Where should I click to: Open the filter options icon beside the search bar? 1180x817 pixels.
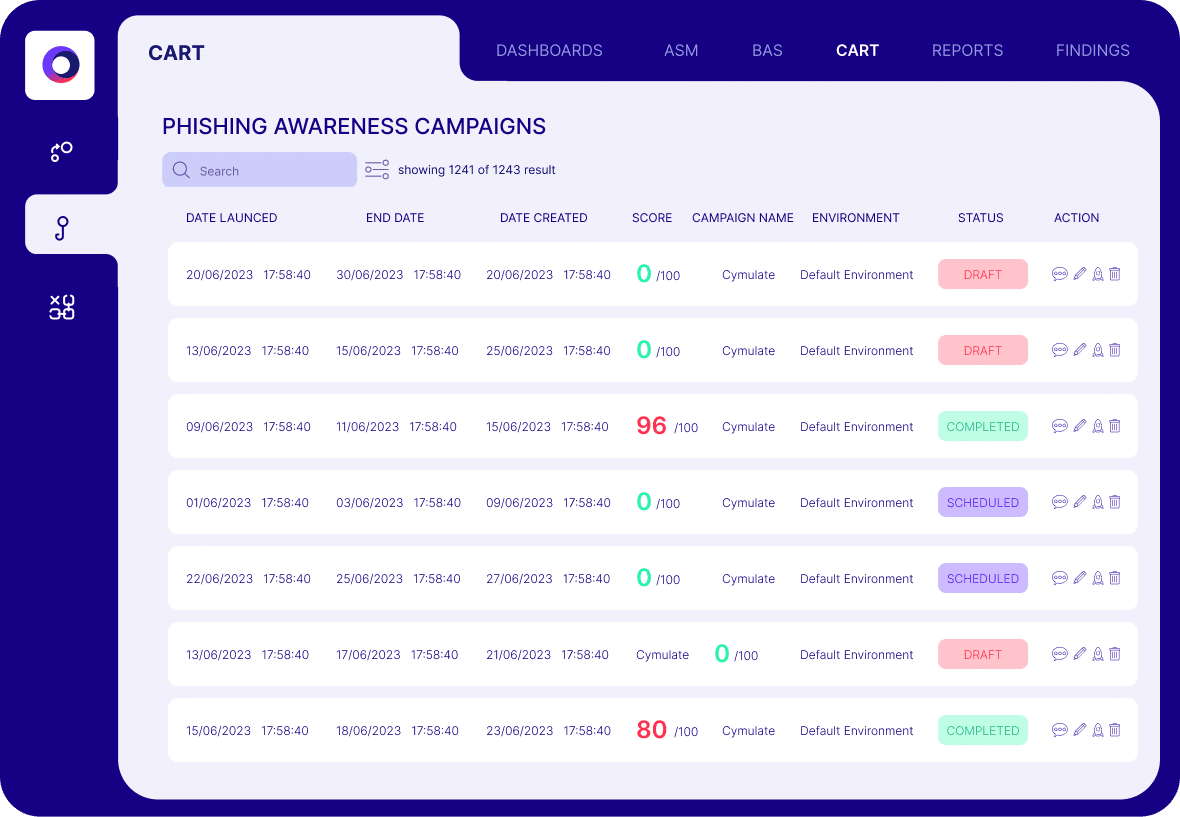[377, 169]
